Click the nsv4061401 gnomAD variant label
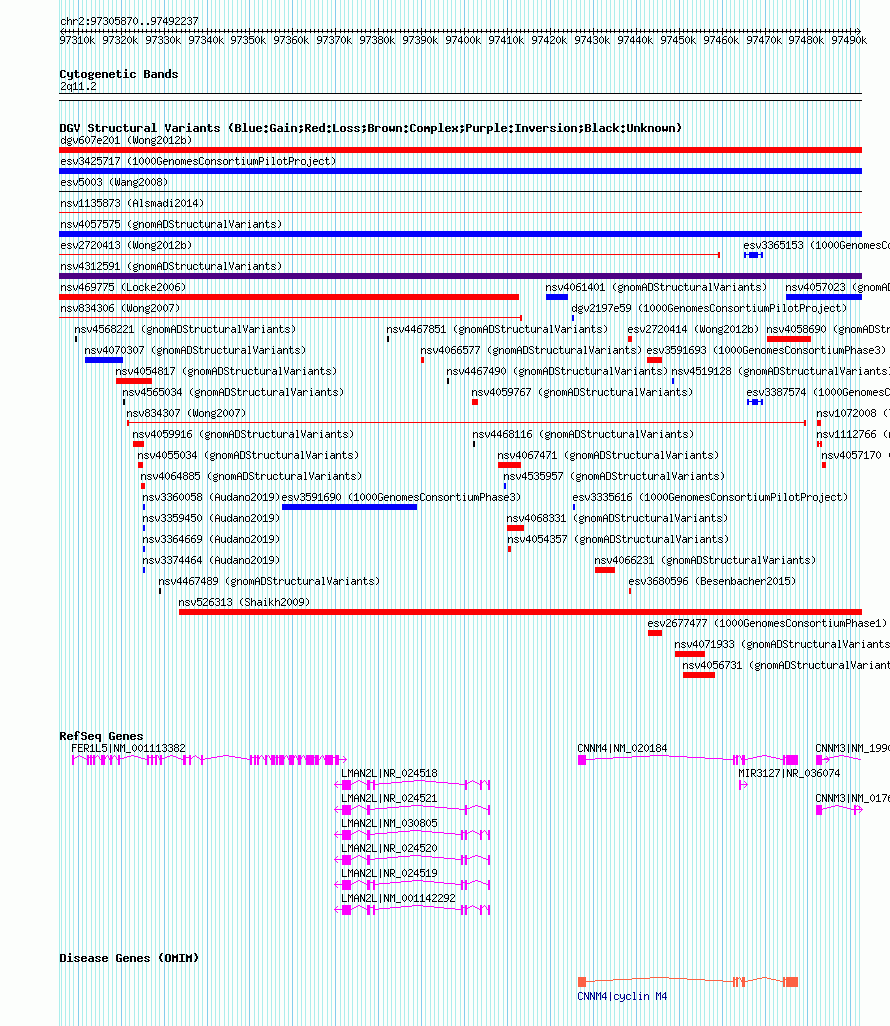Screen dimensions: 890x1026 point(656,287)
